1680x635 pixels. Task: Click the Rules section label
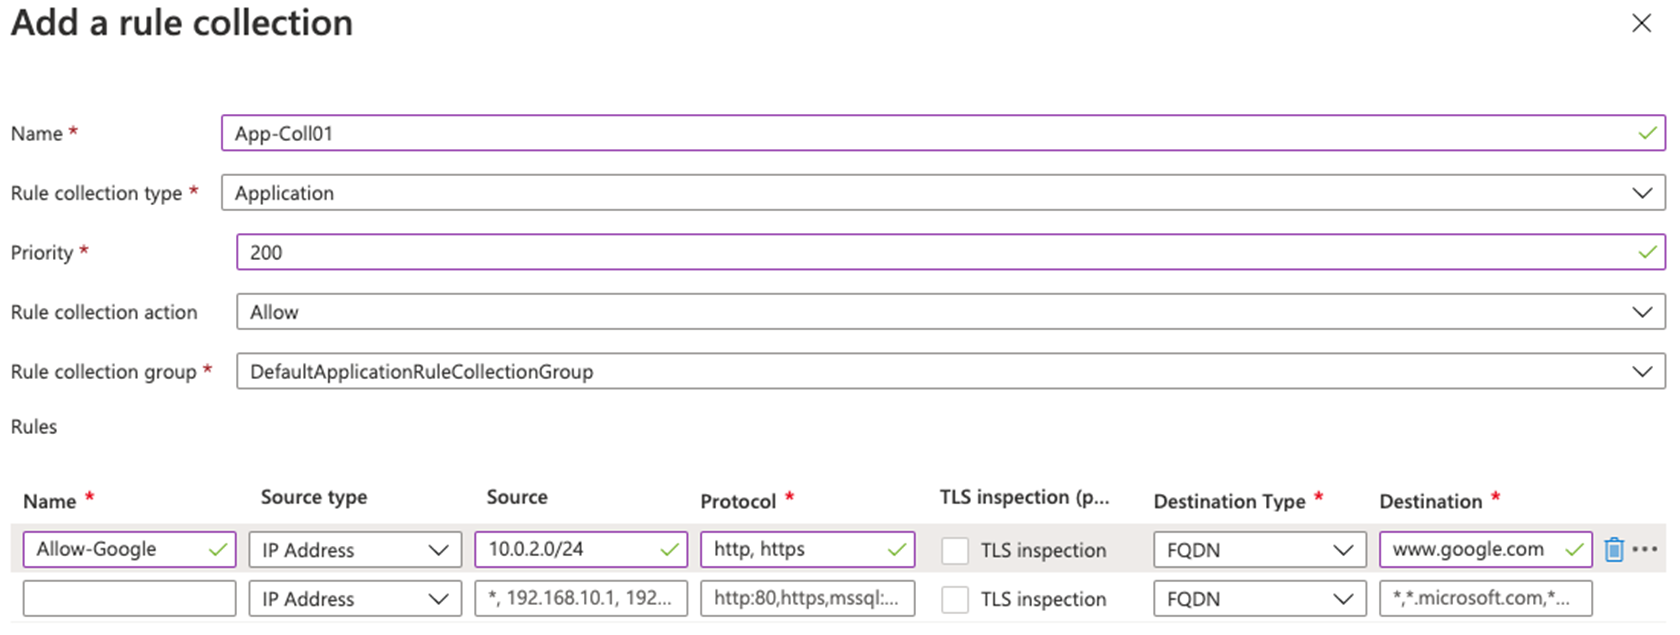(x=34, y=427)
